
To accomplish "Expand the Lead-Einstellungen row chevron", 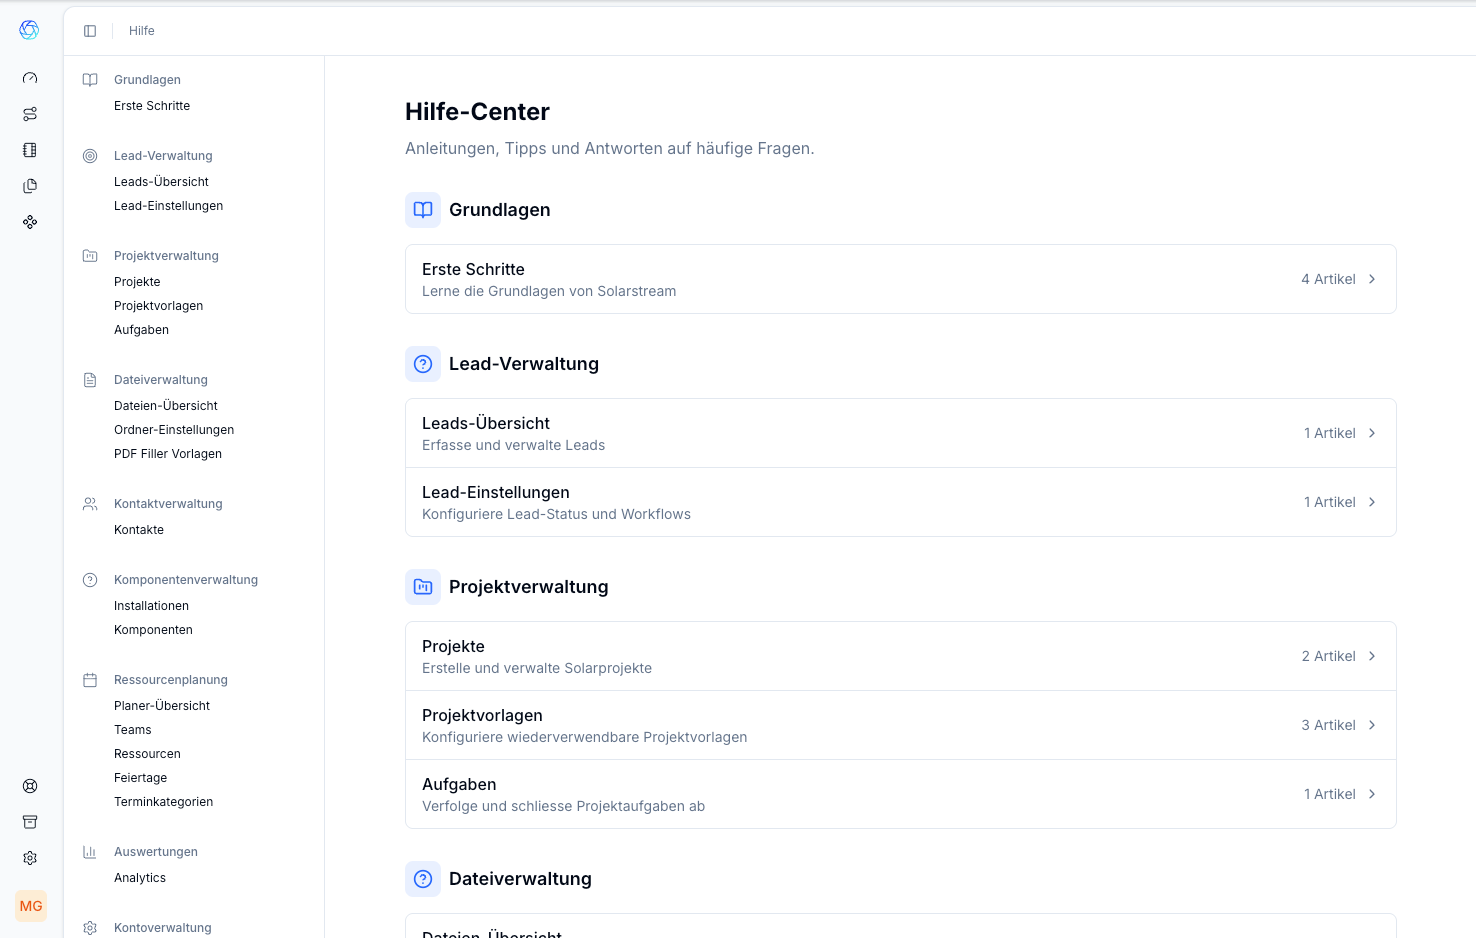I will pyautogui.click(x=1372, y=502).
